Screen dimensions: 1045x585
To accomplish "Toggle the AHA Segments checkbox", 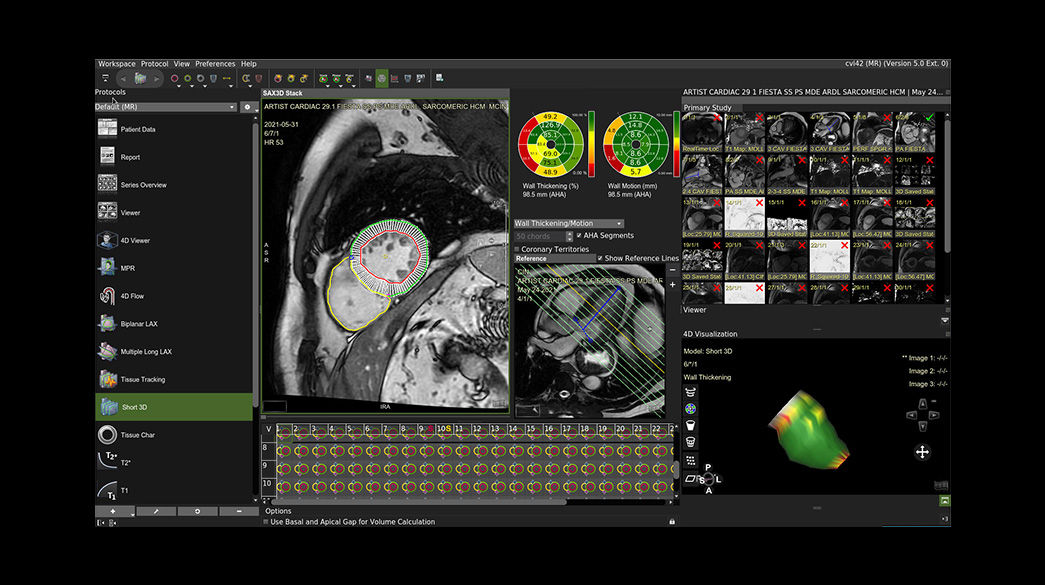I will click(x=580, y=236).
